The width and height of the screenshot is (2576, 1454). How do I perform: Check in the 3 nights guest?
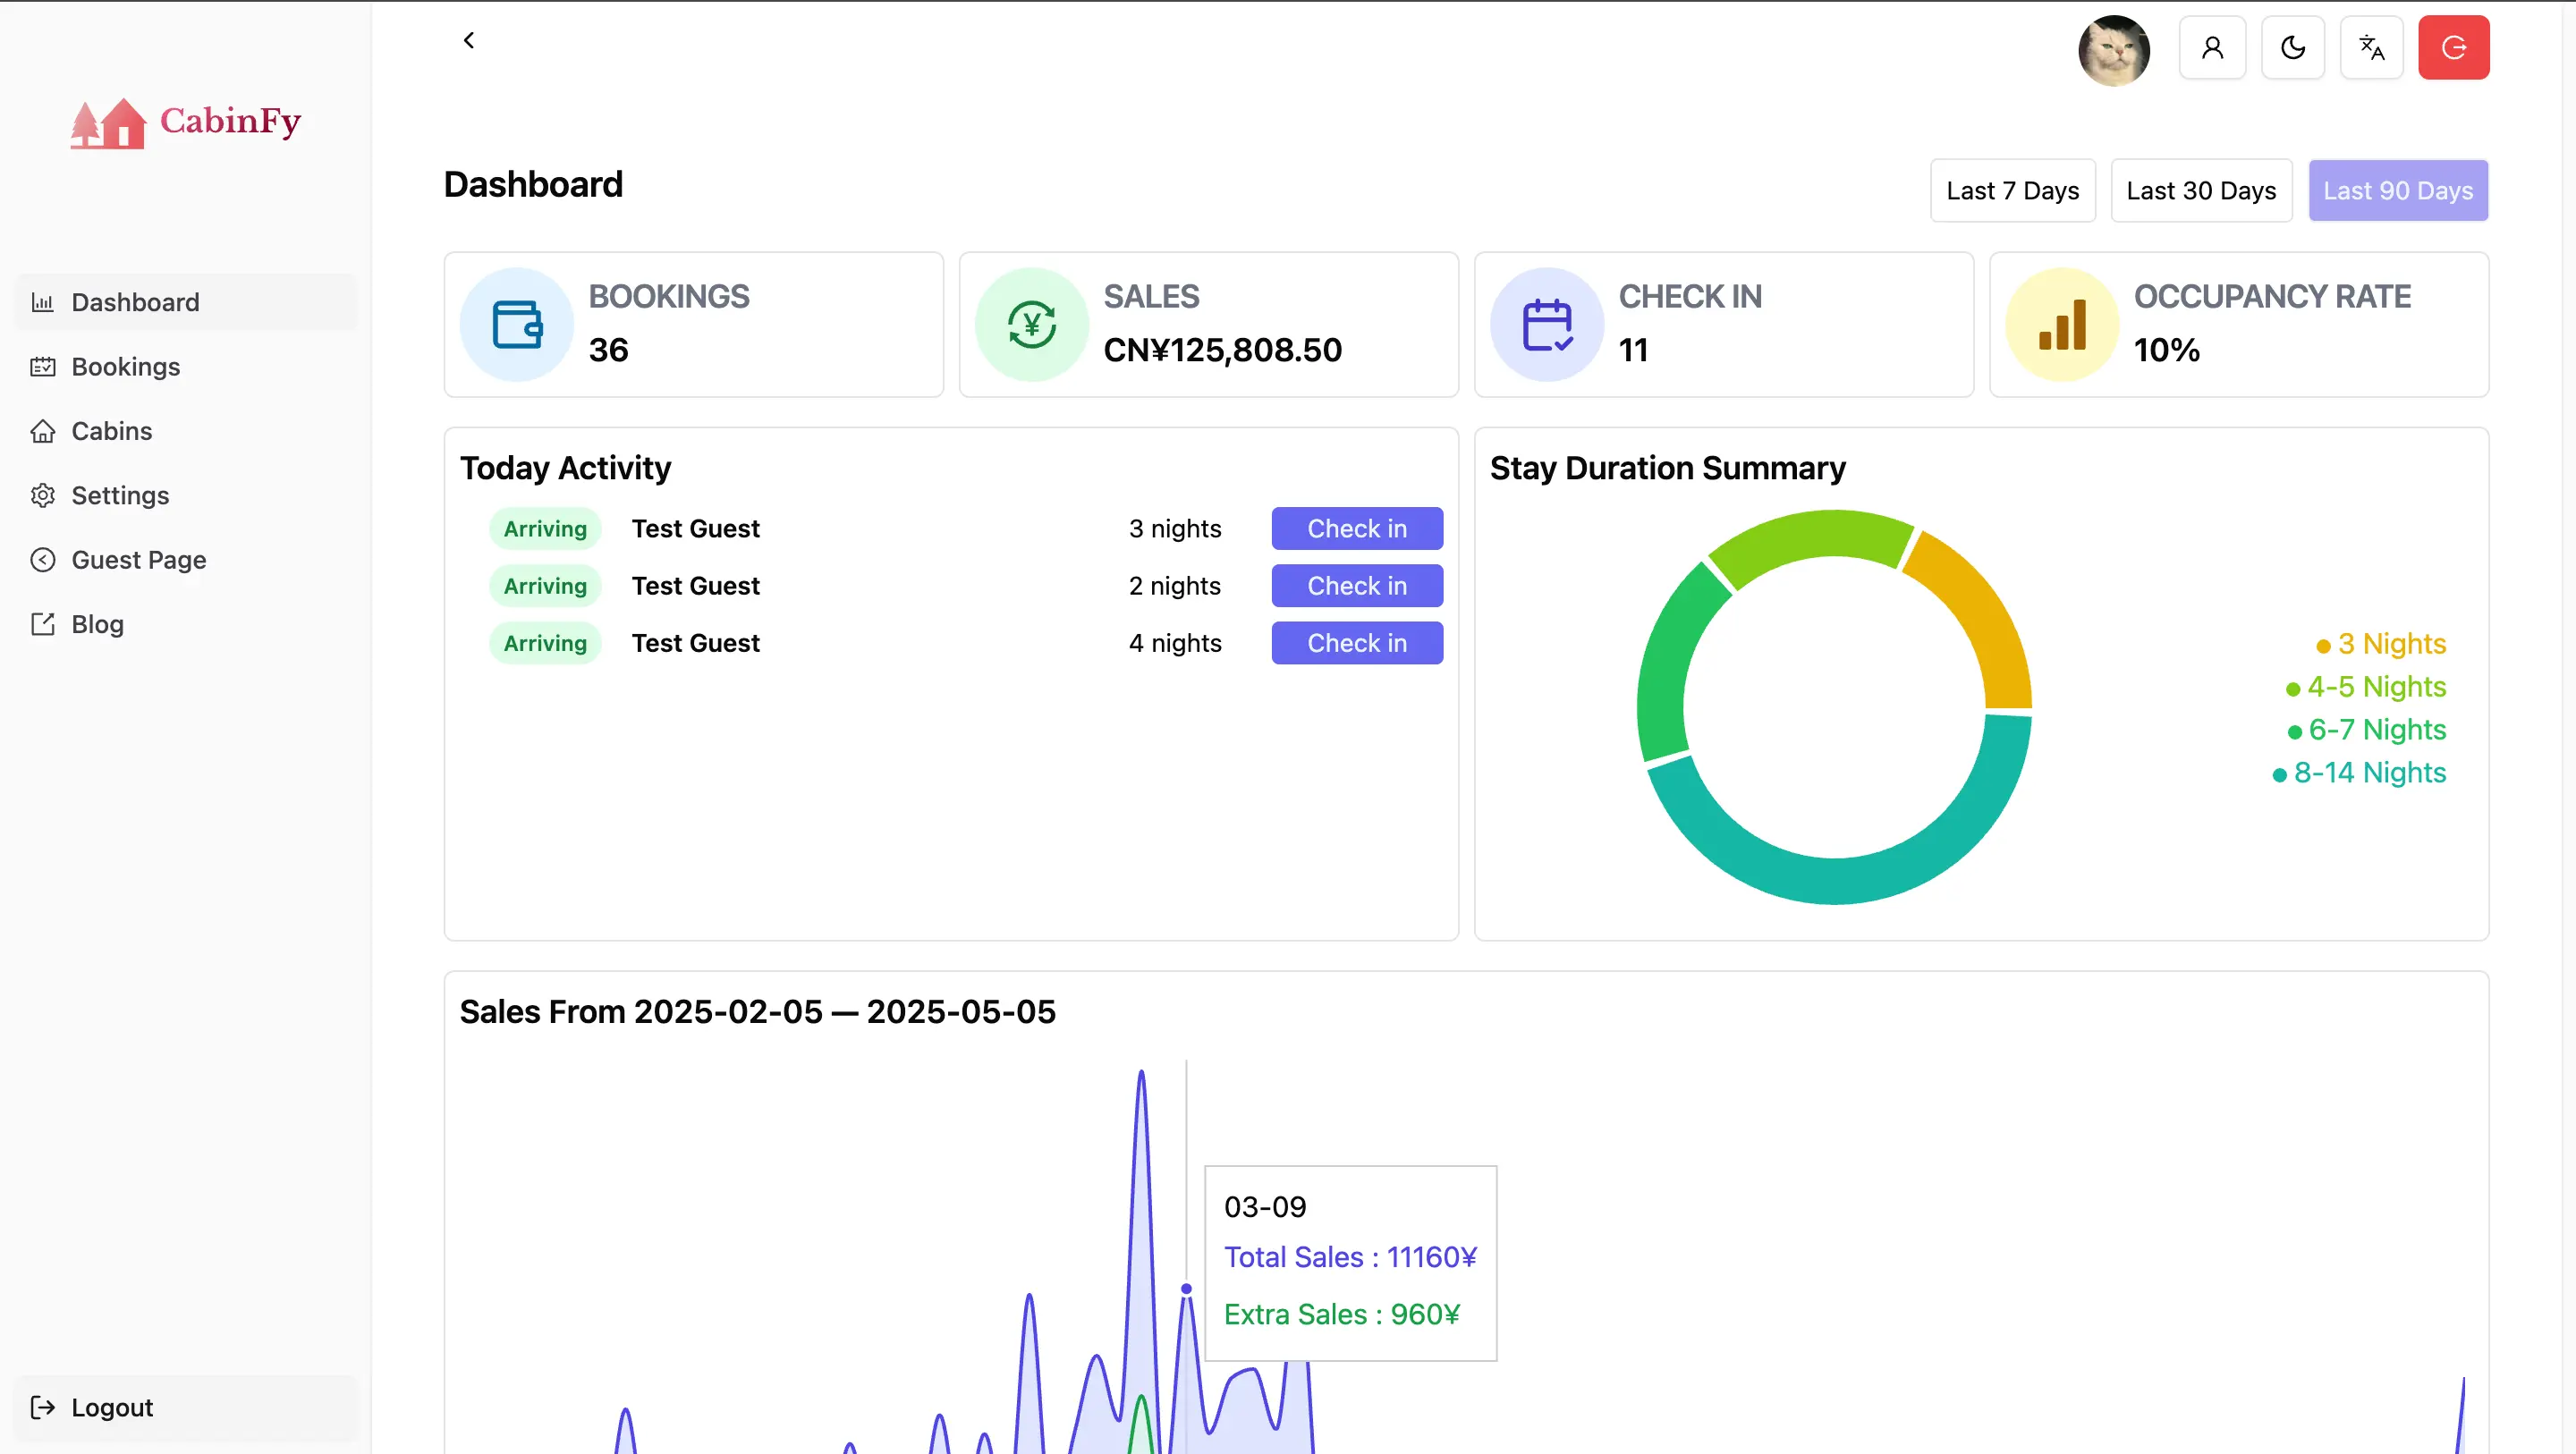(1356, 528)
